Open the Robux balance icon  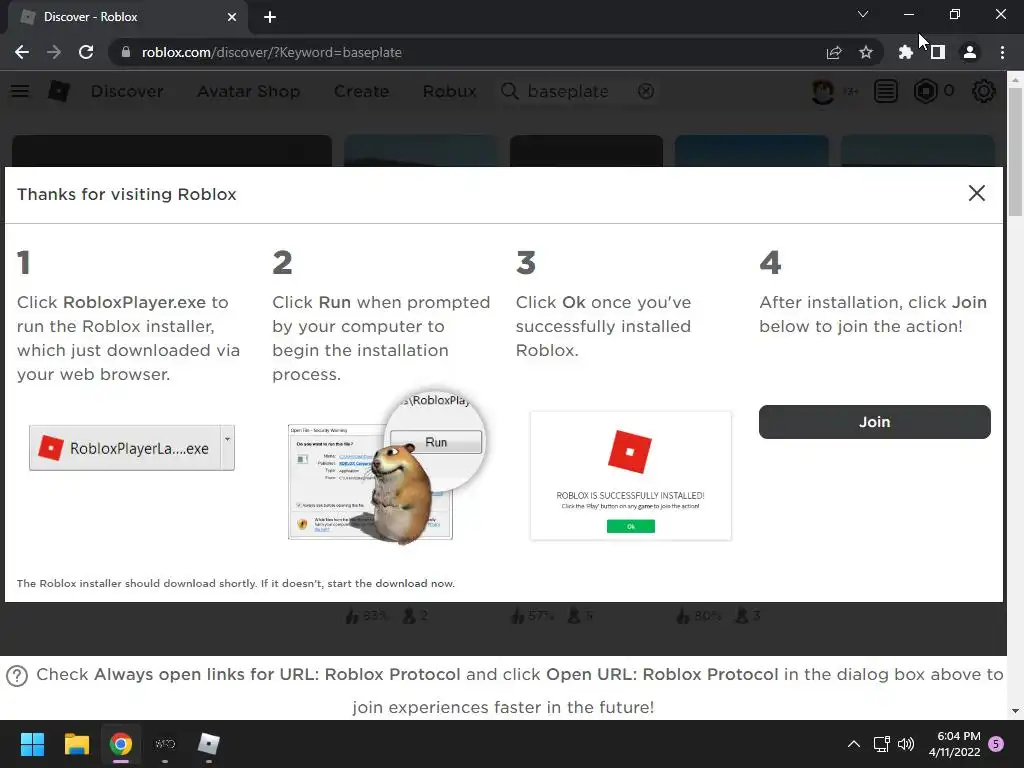point(925,91)
